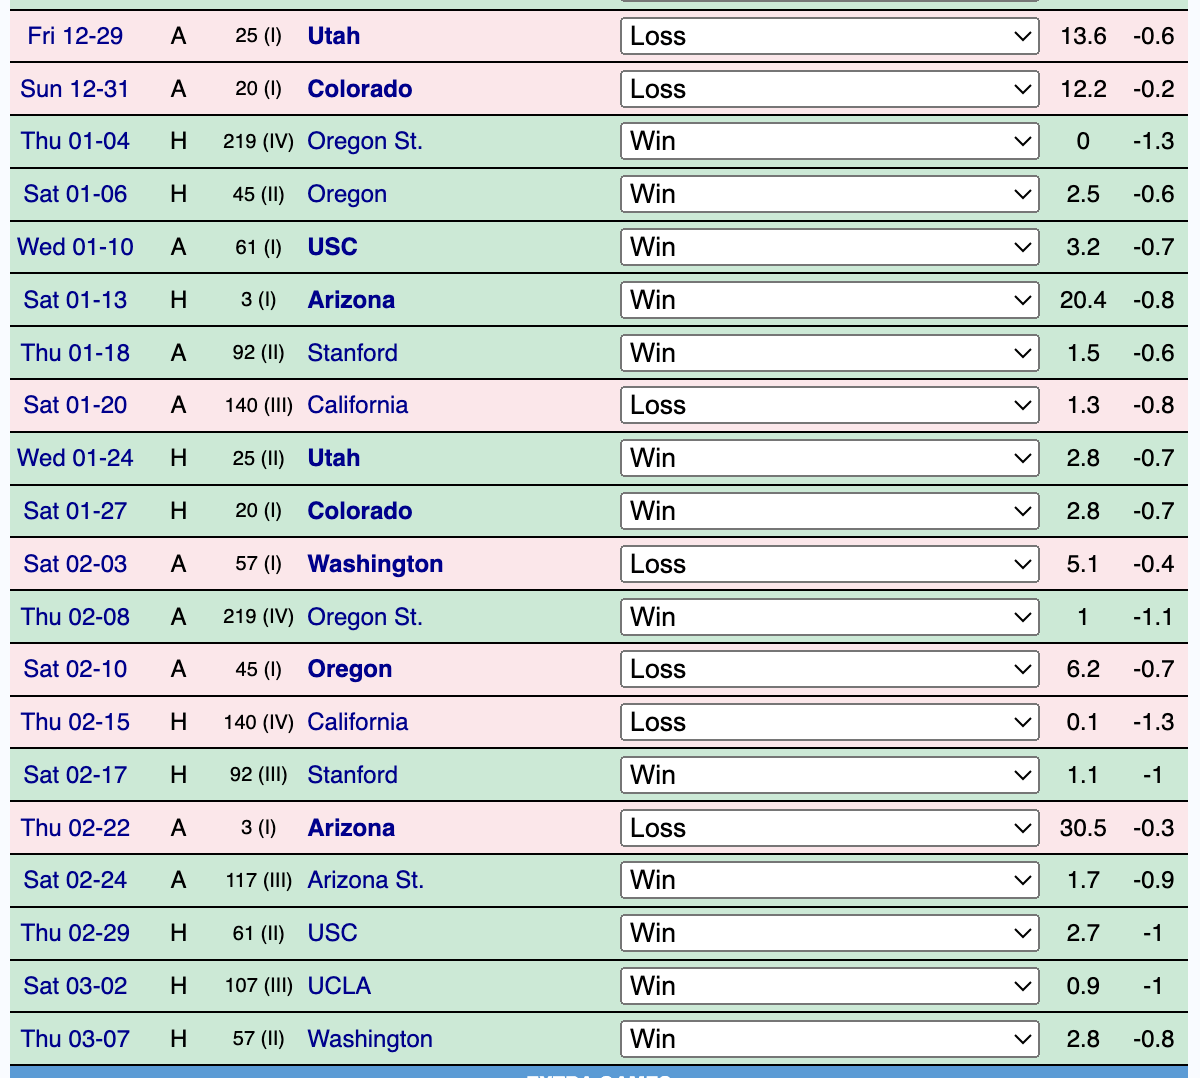Image resolution: width=1200 pixels, height=1078 pixels.
Task: Open Arizona team link for Sat 01-13
Action: [x=351, y=300]
